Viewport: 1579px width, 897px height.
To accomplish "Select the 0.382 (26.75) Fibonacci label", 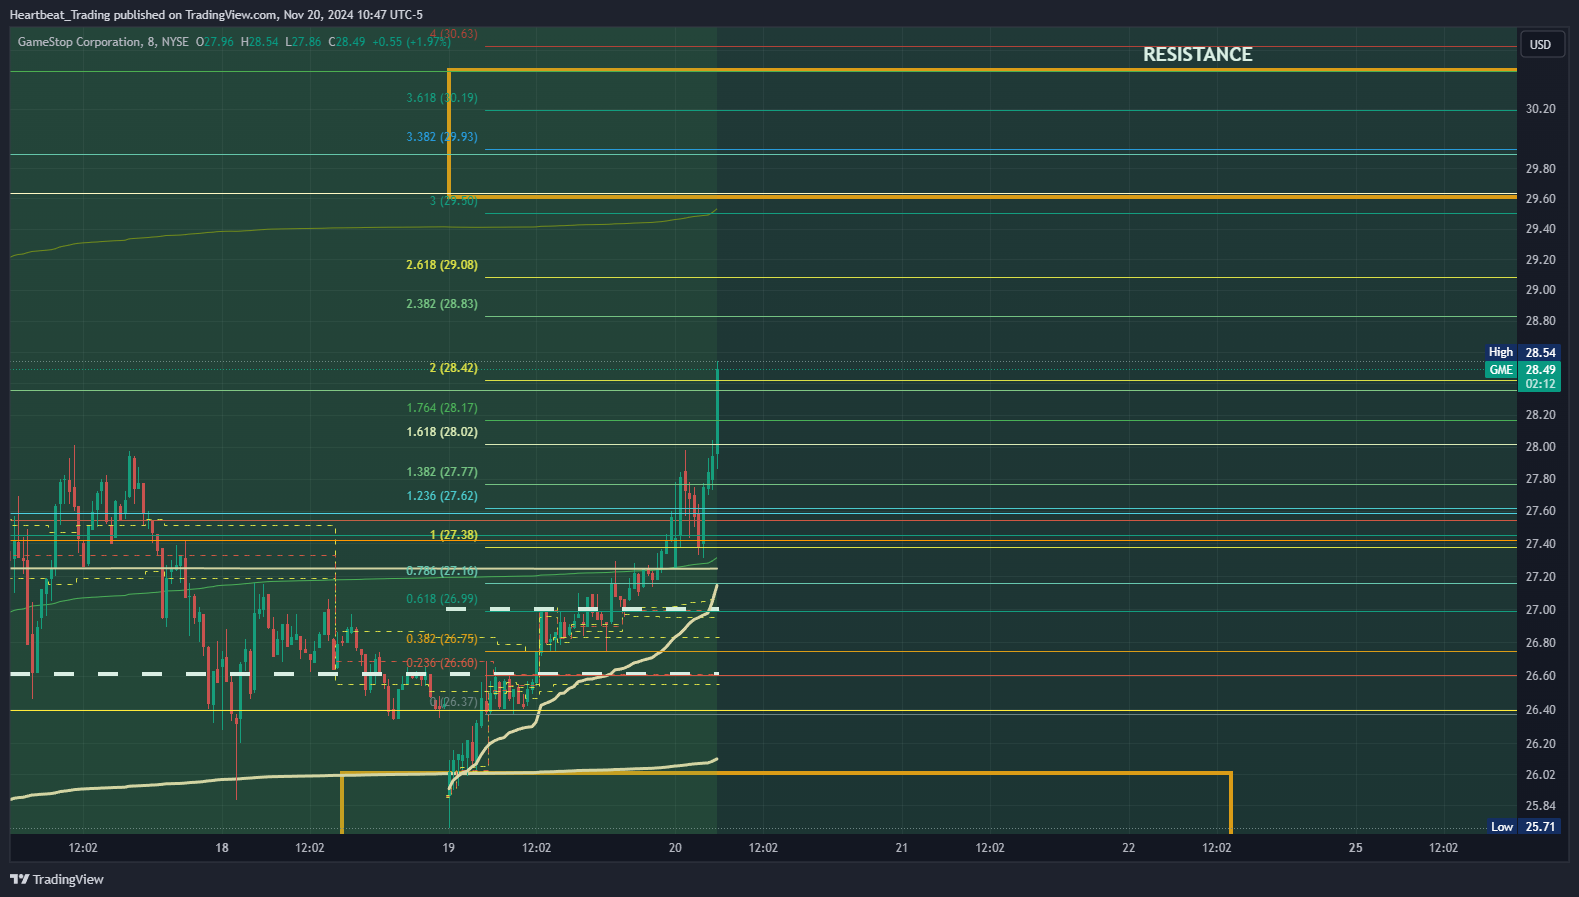I will pyautogui.click(x=442, y=638).
